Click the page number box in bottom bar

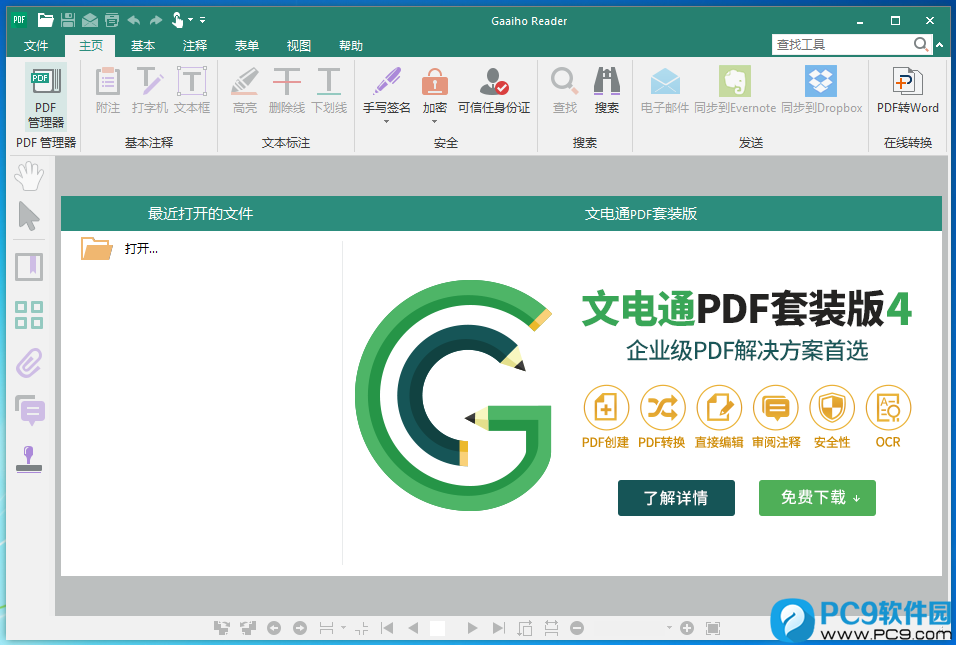tap(437, 628)
